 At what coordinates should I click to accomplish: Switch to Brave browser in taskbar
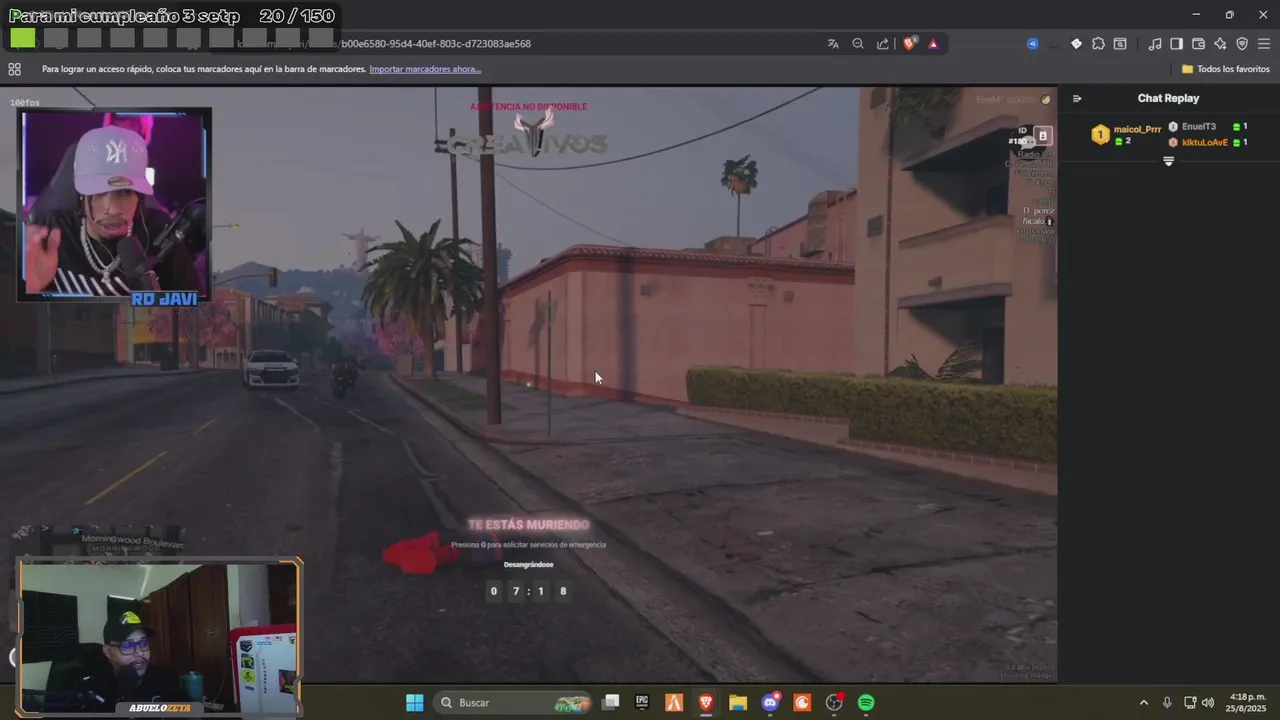point(706,703)
